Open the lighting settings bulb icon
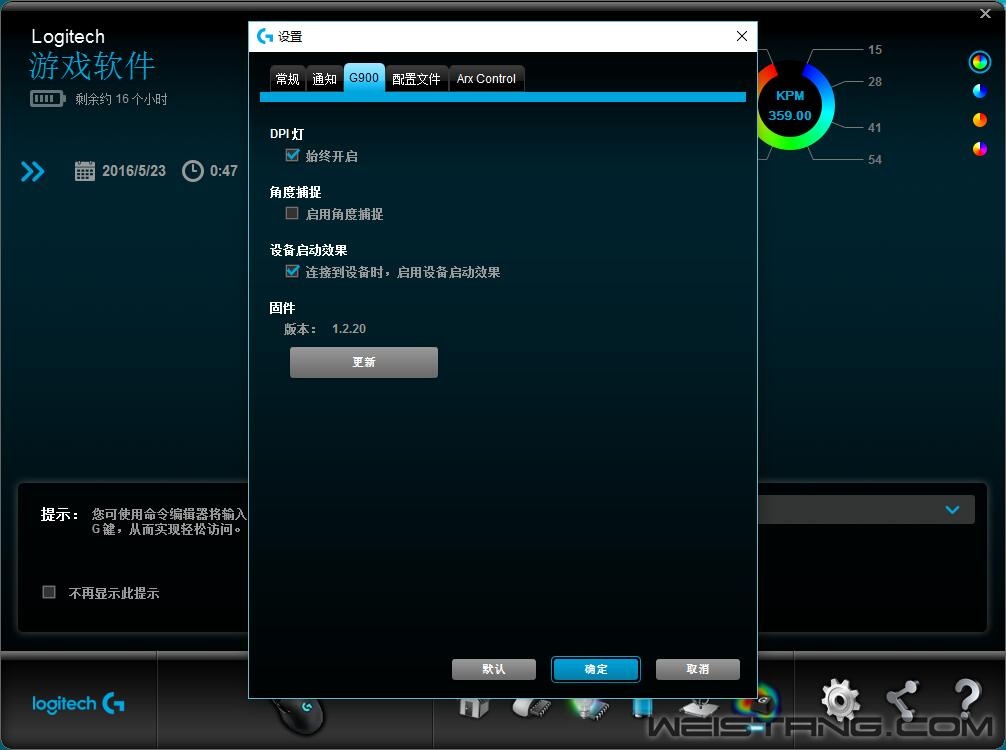This screenshot has width=1006, height=750. click(588, 708)
